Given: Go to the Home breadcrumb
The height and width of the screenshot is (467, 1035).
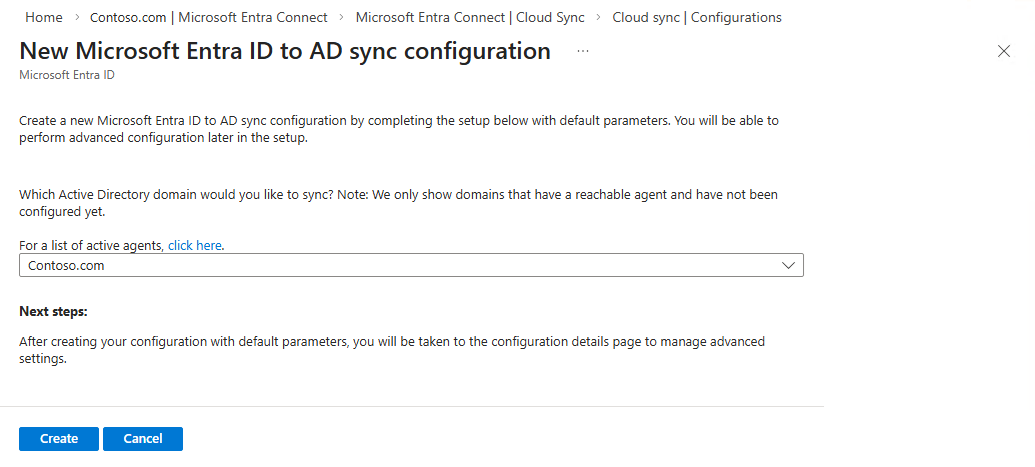Looking at the screenshot, I should pyautogui.click(x=43, y=18).
